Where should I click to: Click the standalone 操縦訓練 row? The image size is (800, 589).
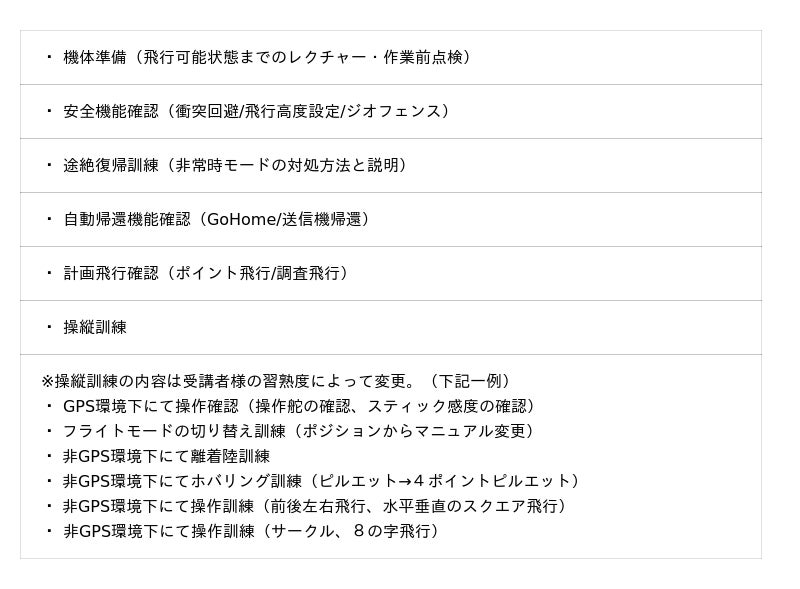pyautogui.click(x=95, y=327)
